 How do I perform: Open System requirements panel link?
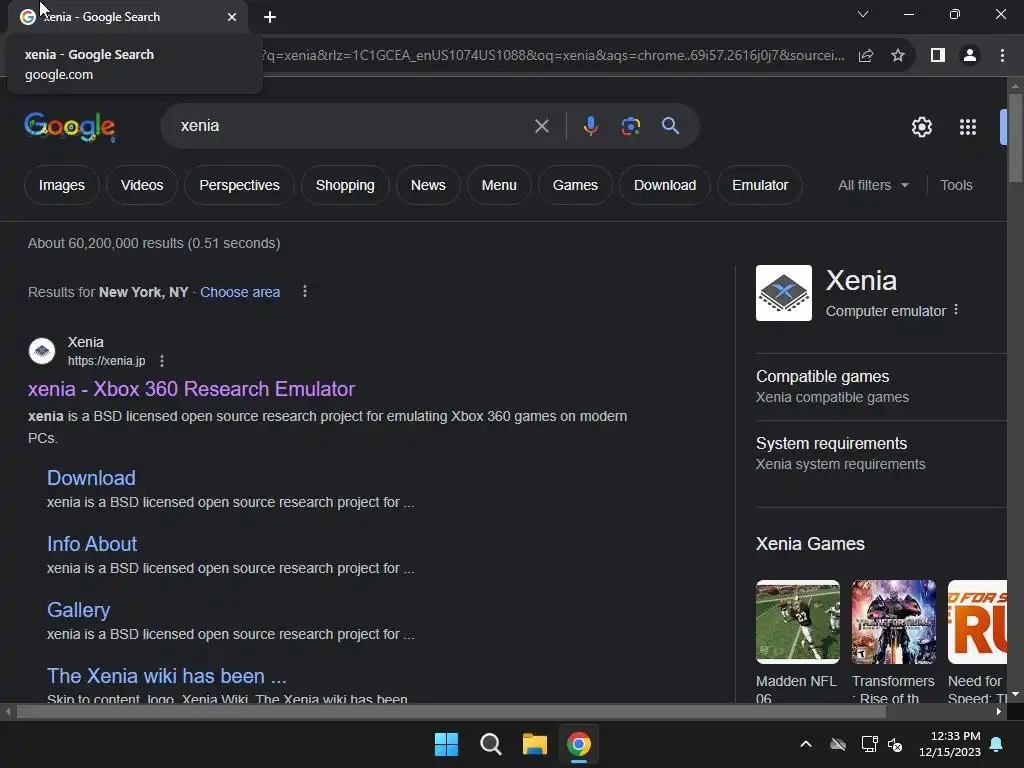pos(831,443)
